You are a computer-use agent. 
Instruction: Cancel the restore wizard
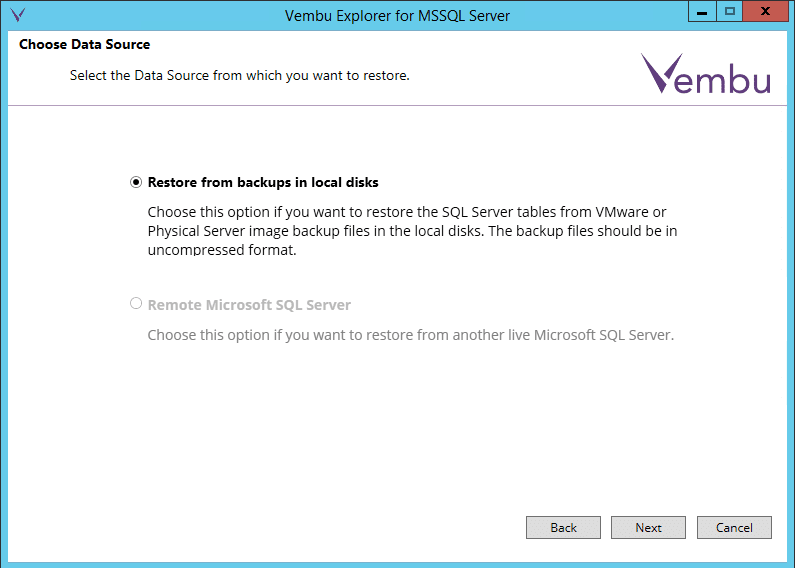(x=733, y=527)
